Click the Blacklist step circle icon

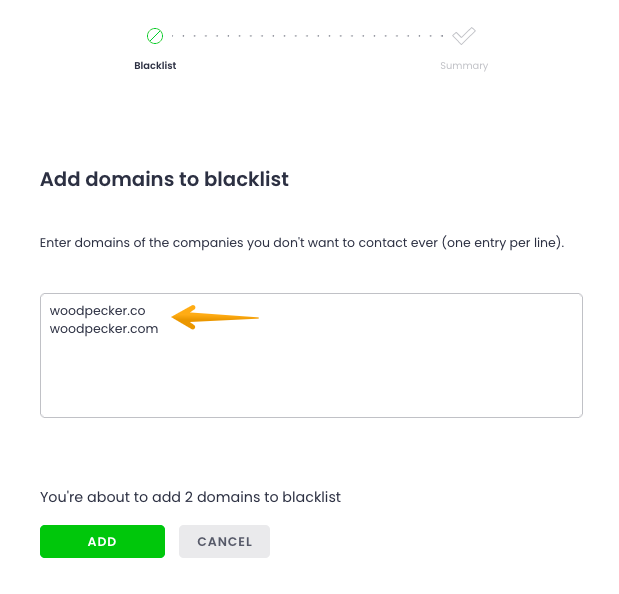154,36
